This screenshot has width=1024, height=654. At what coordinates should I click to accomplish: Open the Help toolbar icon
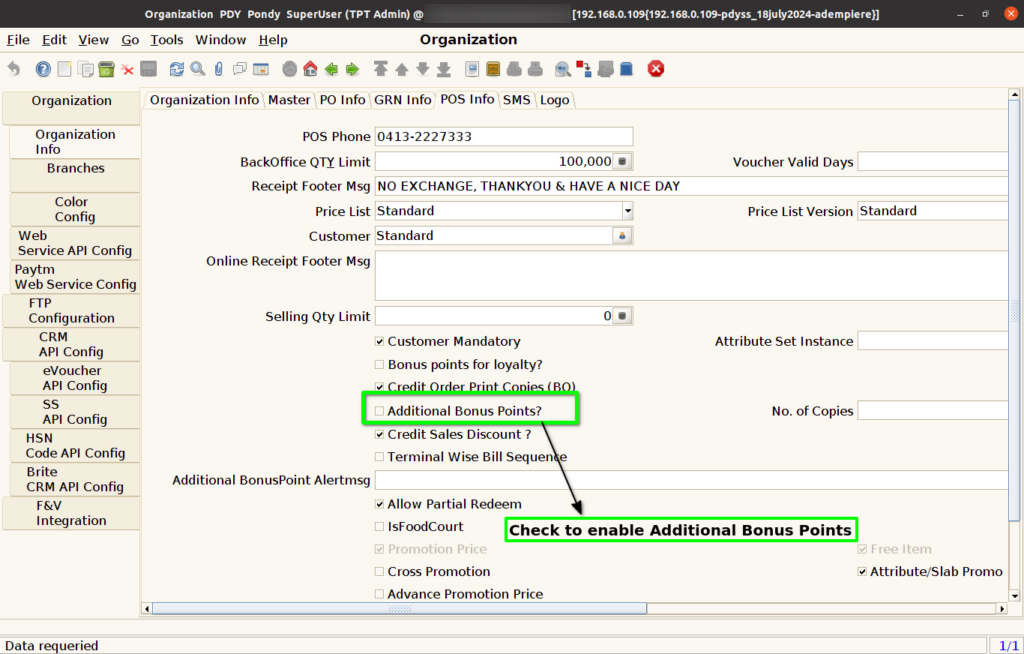(x=43, y=69)
